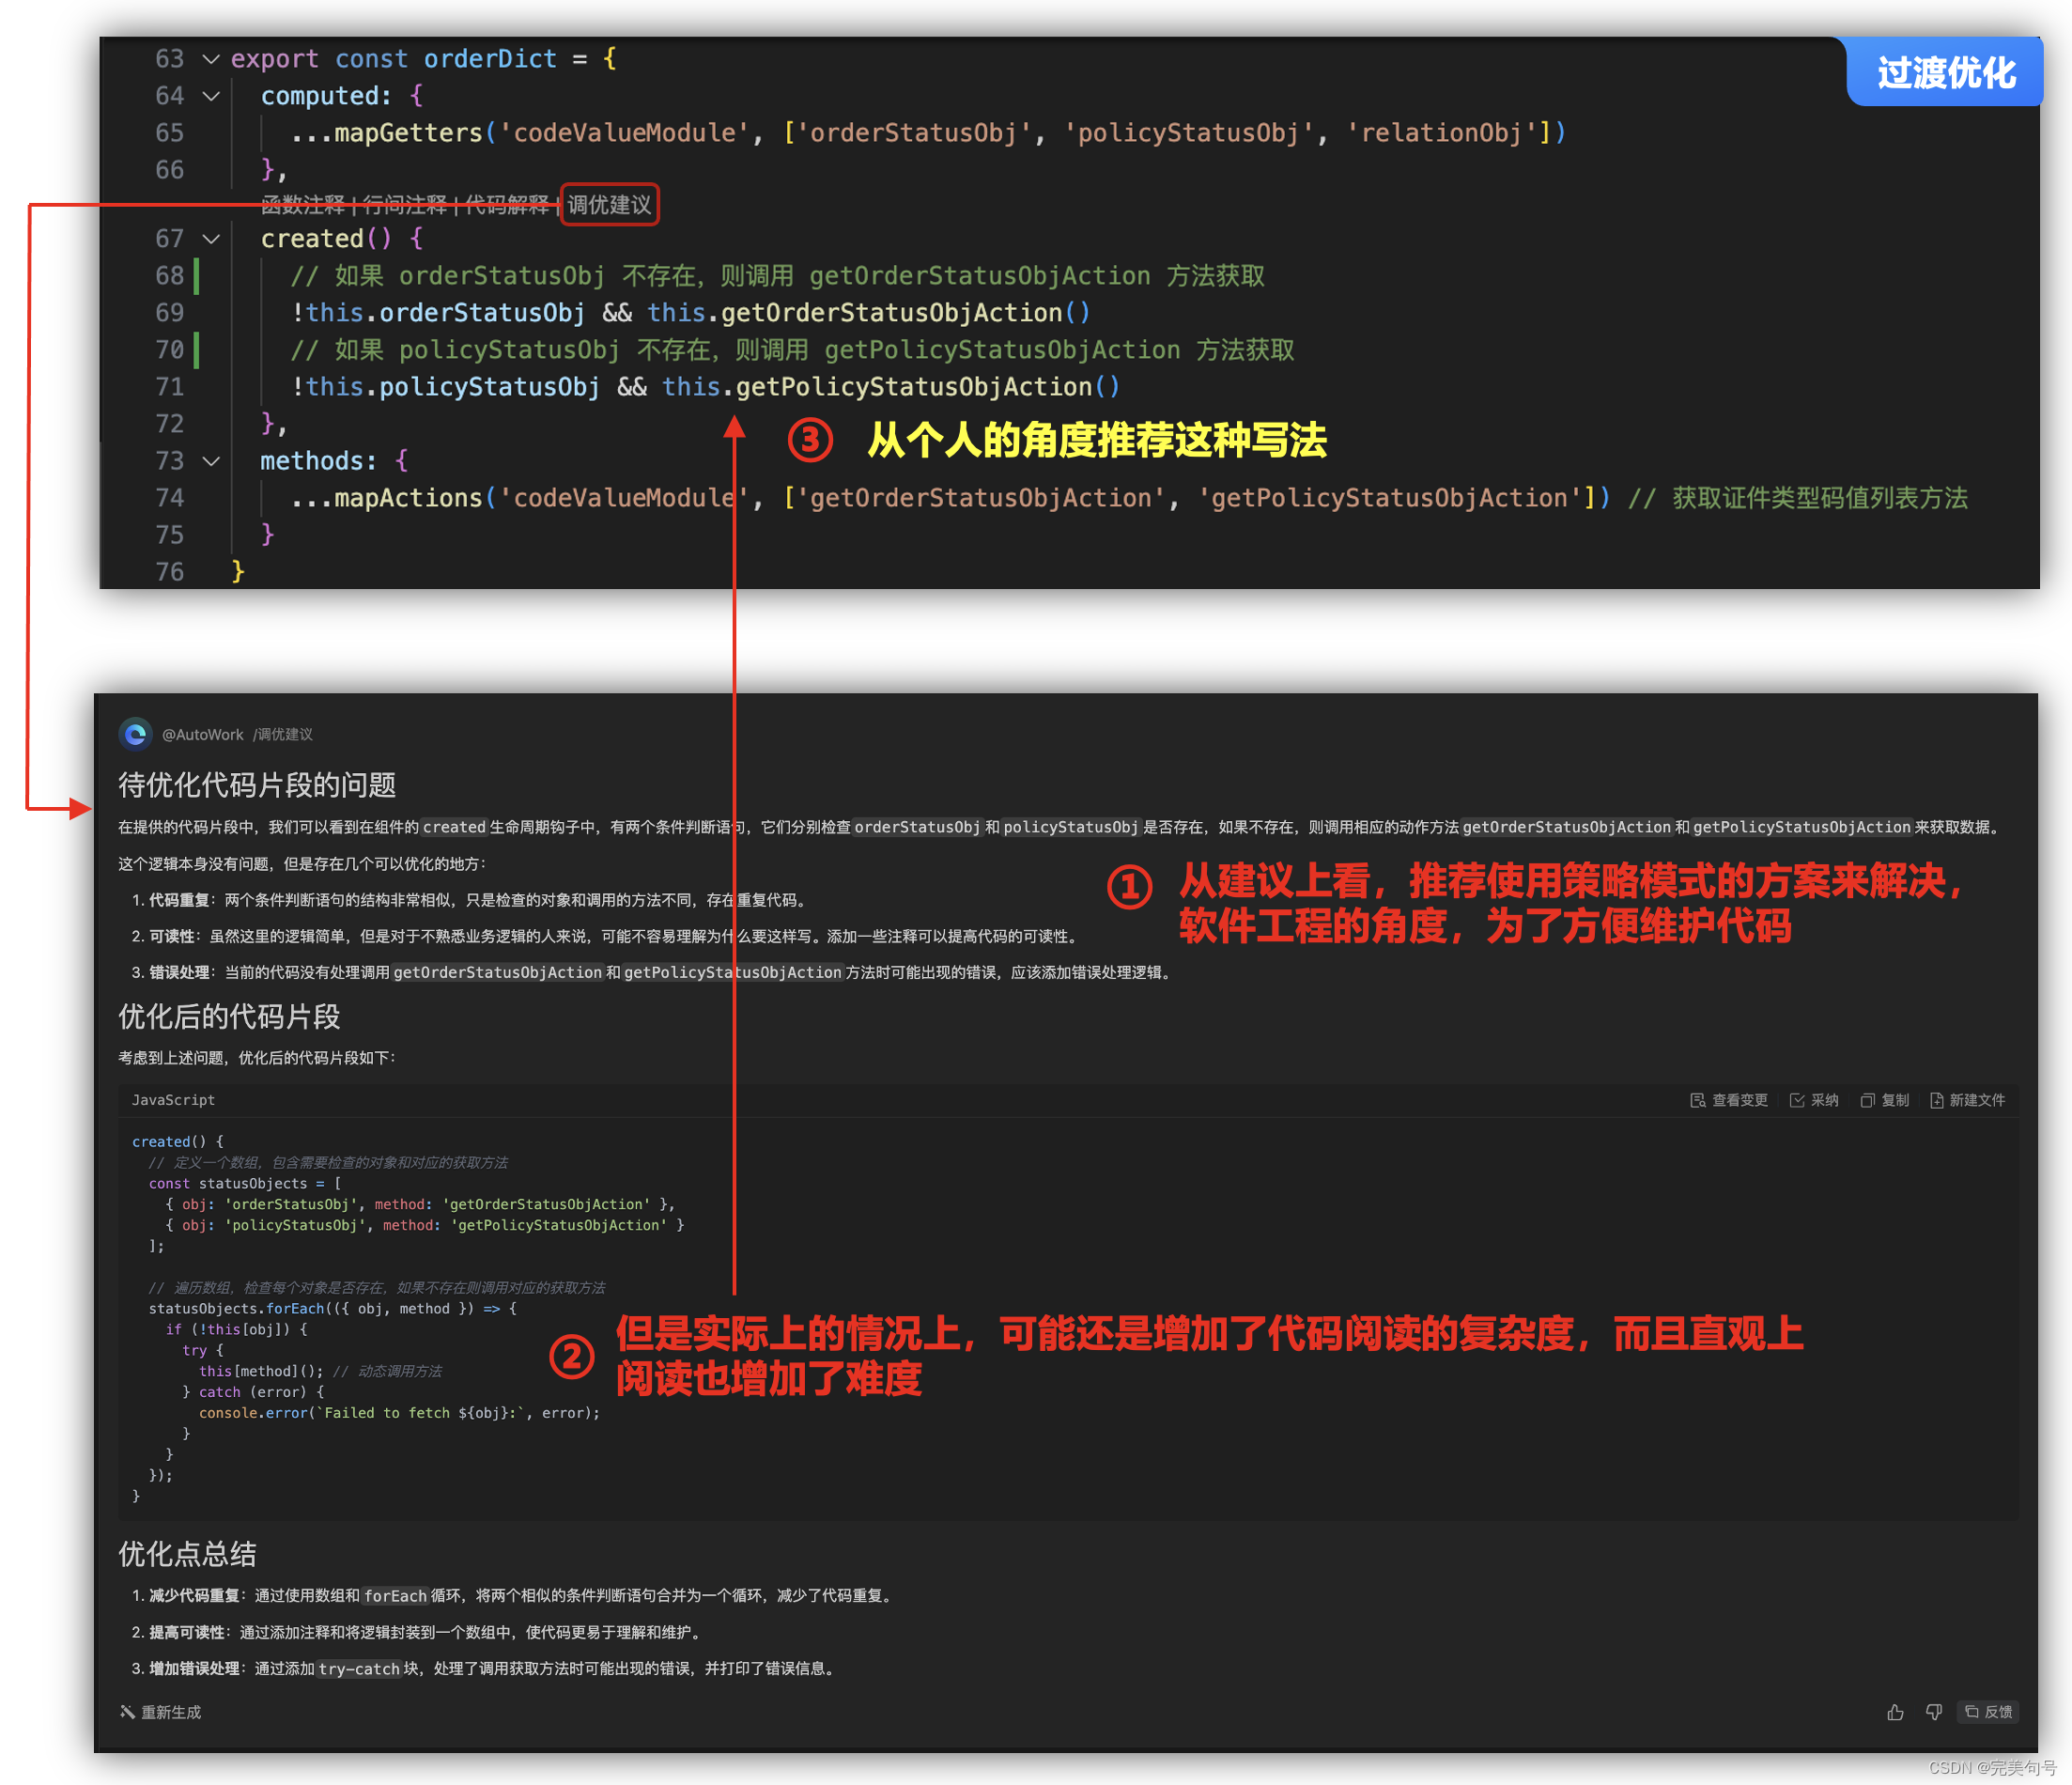The image size is (2072, 1785).
Task: Click the 优化后的代码片段 heading
Action: click(229, 1017)
